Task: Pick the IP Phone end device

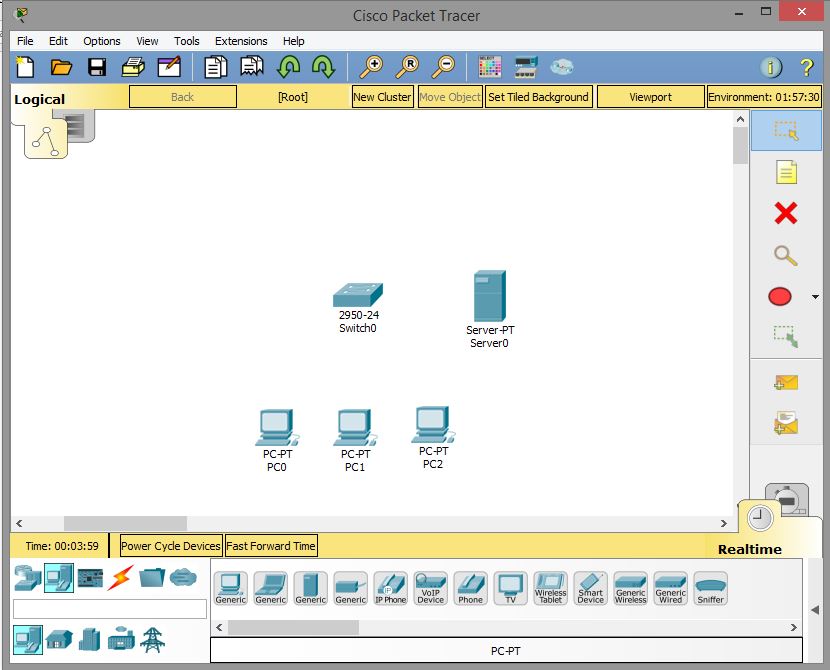Action: click(x=391, y=588)
